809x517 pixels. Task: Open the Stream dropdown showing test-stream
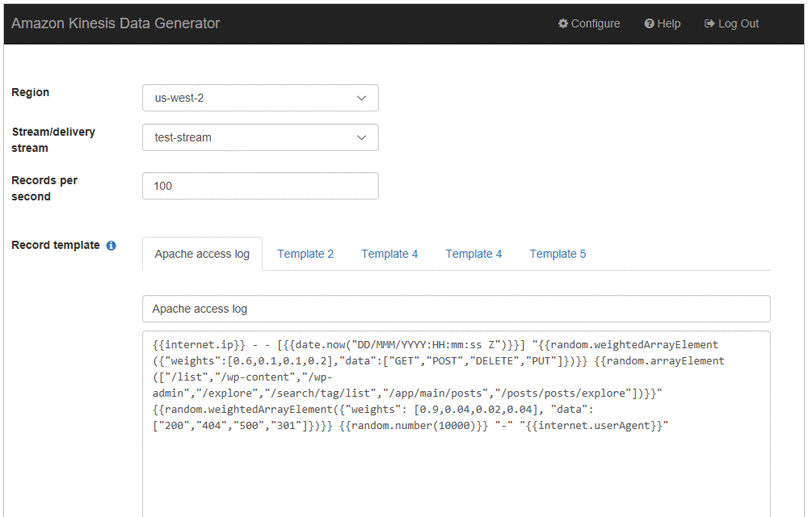click(260, 137)
